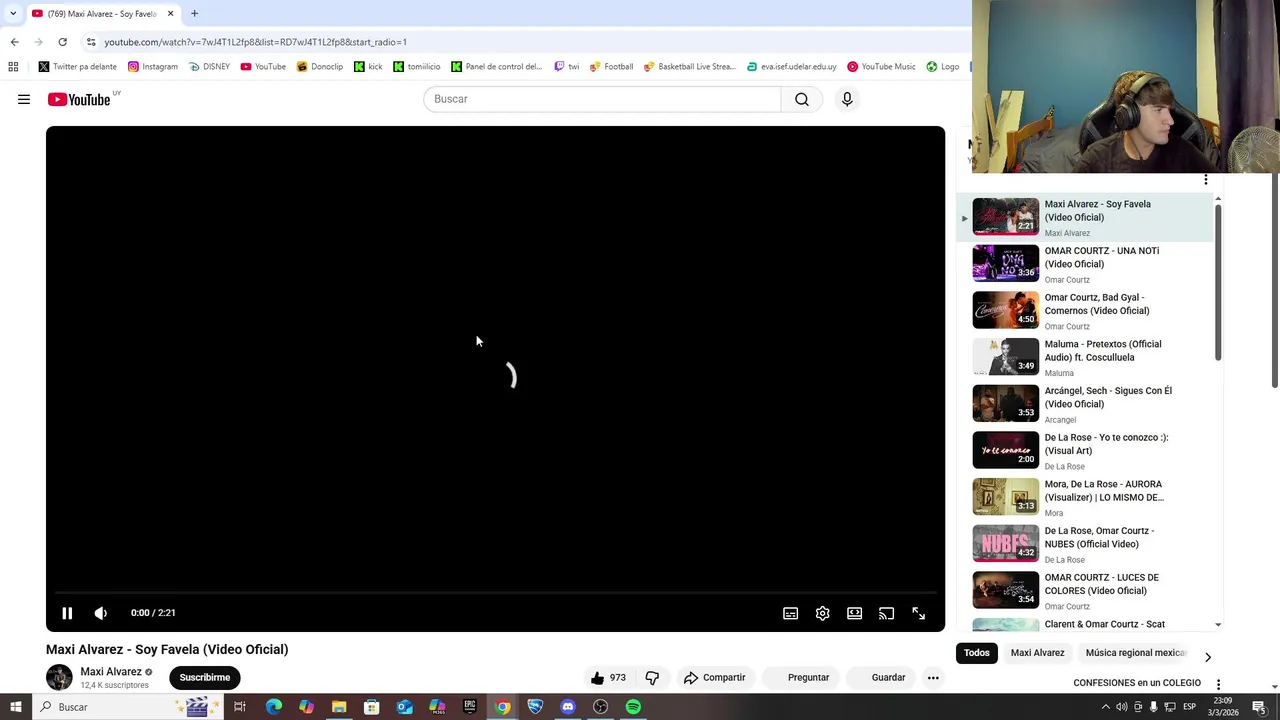Open Twitter pa delante bookmark
Viewport: 1280px width, 720px height.
point(78,67)
